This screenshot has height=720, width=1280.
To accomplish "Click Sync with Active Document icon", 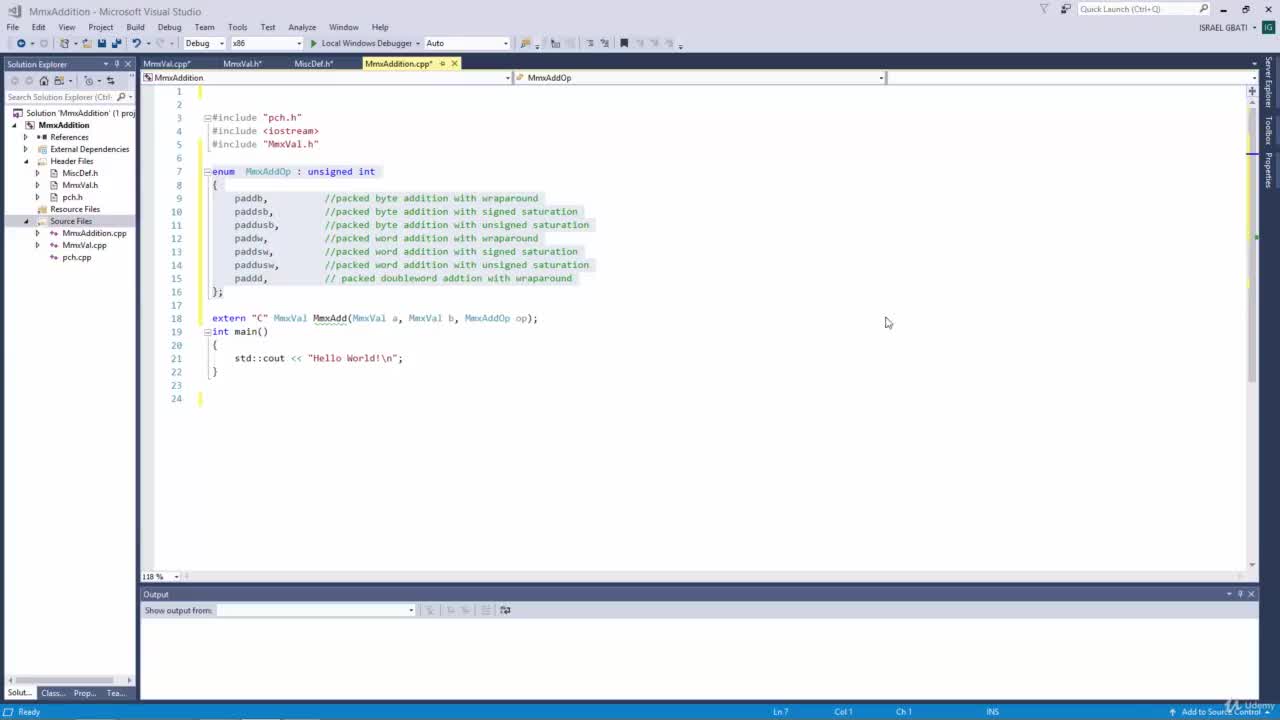I will tap(110, 81).
